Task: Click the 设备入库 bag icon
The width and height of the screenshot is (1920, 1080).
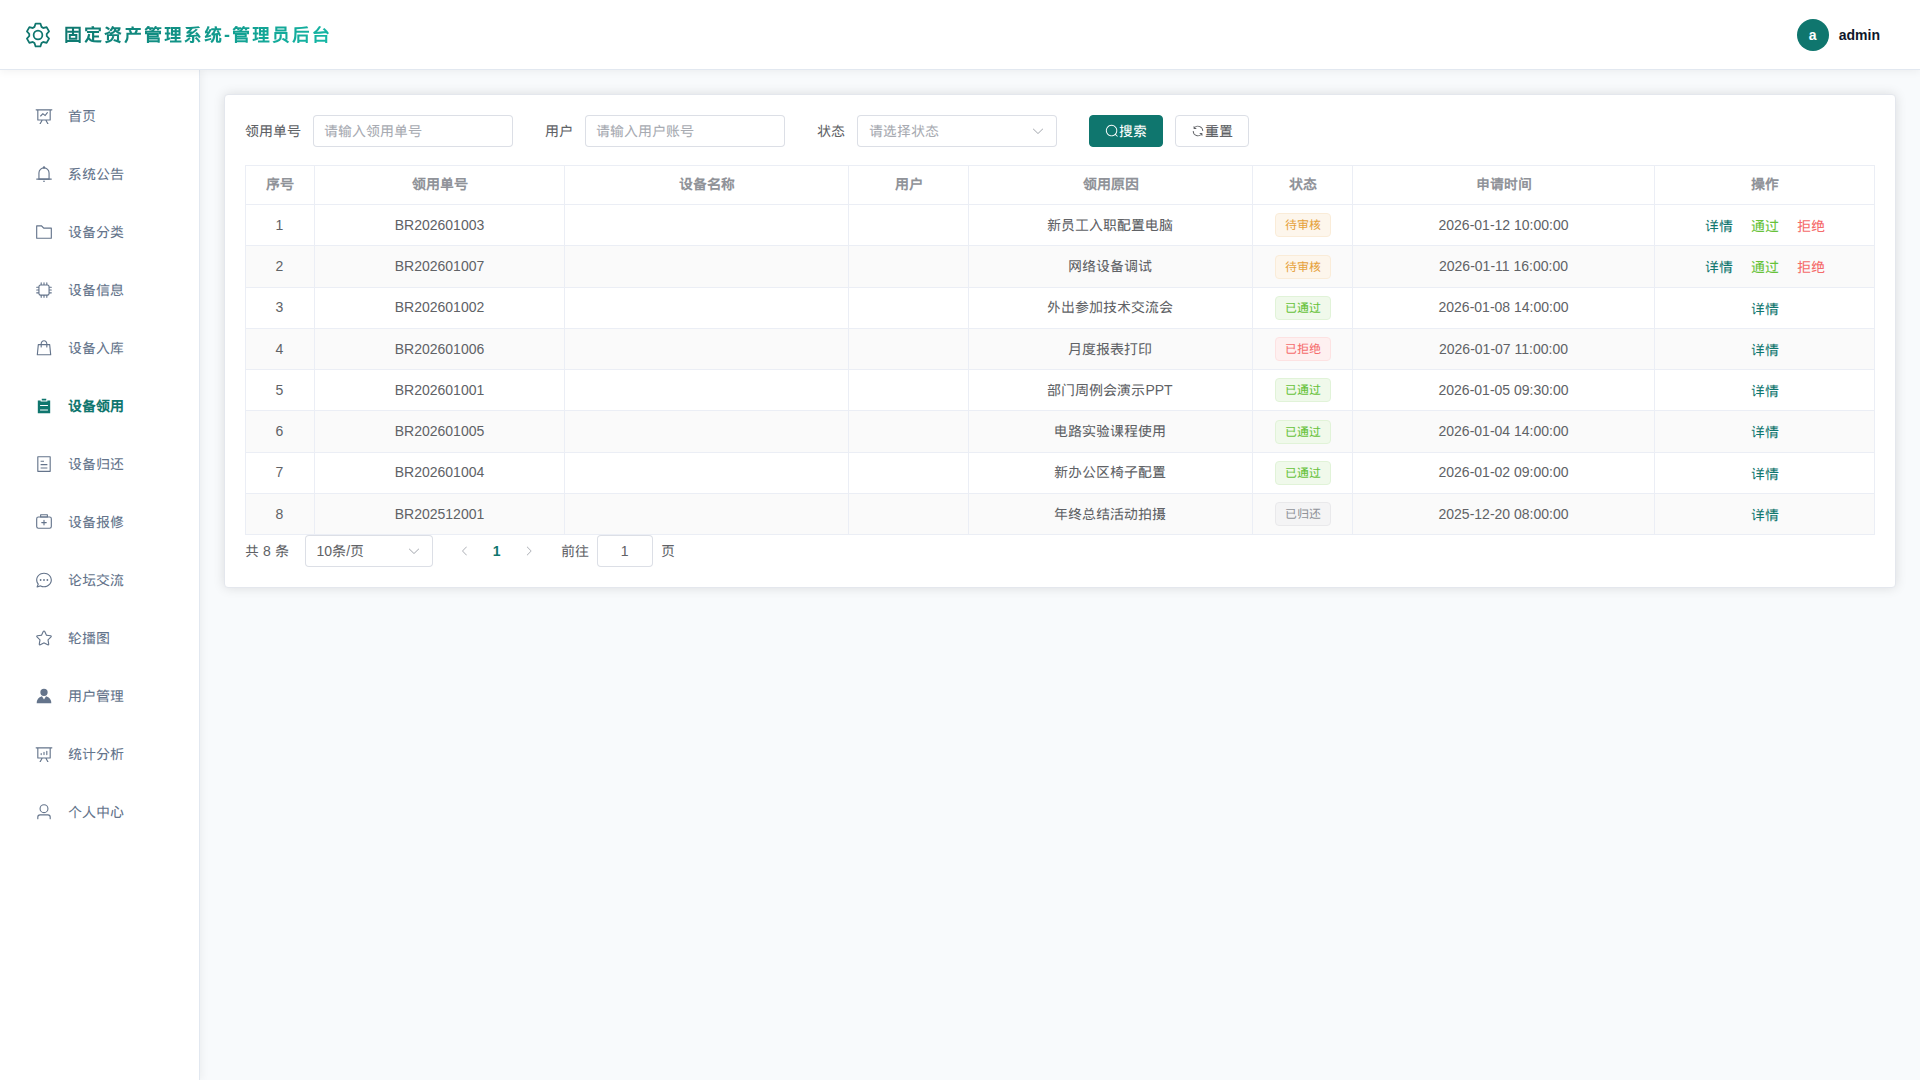Action: (x=44, y=348)
